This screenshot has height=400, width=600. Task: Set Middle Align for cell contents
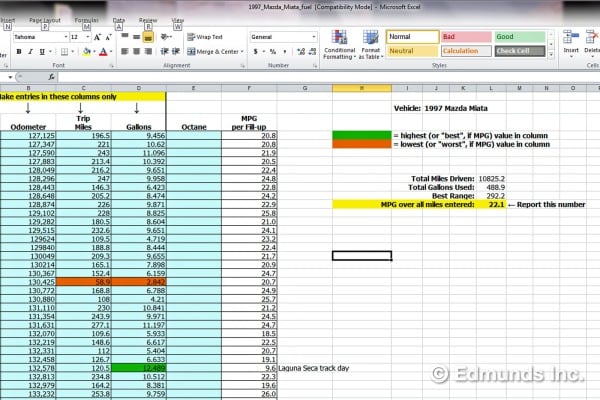click(136, 37)
